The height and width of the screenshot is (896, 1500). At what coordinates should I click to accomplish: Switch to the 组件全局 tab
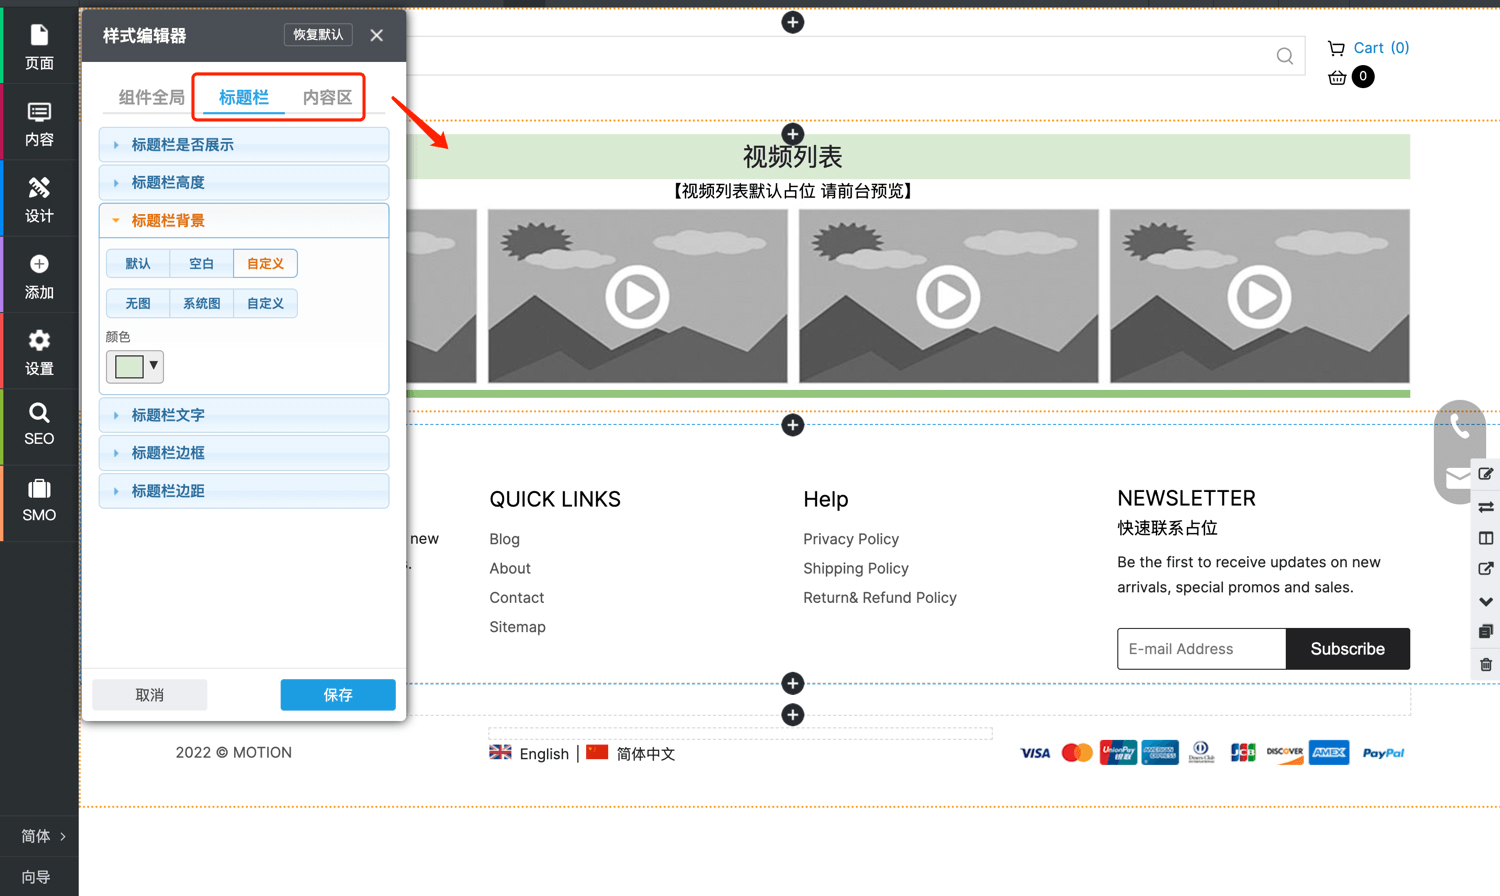coord(151,97)
